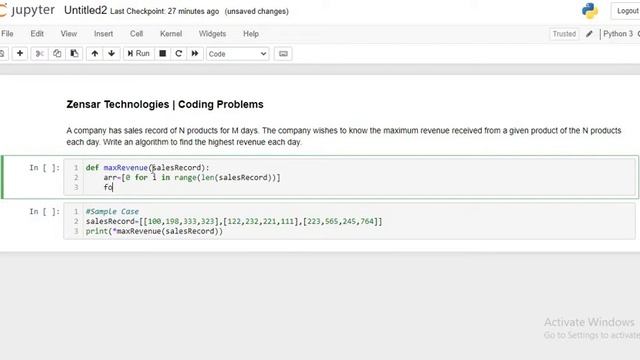The height and width of the screenshot is (360, 640).
Task: Open the cell type Code dropdown
Action: click(x=237, y=54)
